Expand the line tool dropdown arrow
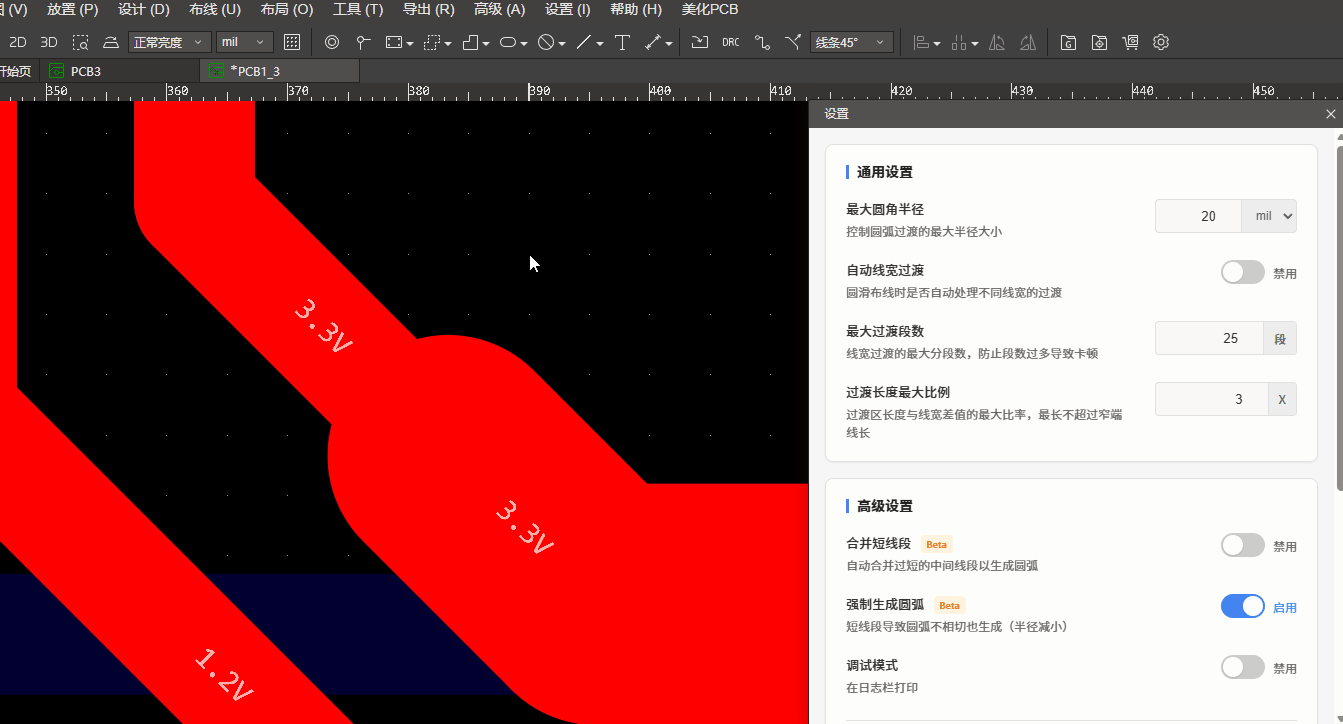Viewport: 1343px width, 724px height. [600, 44]
